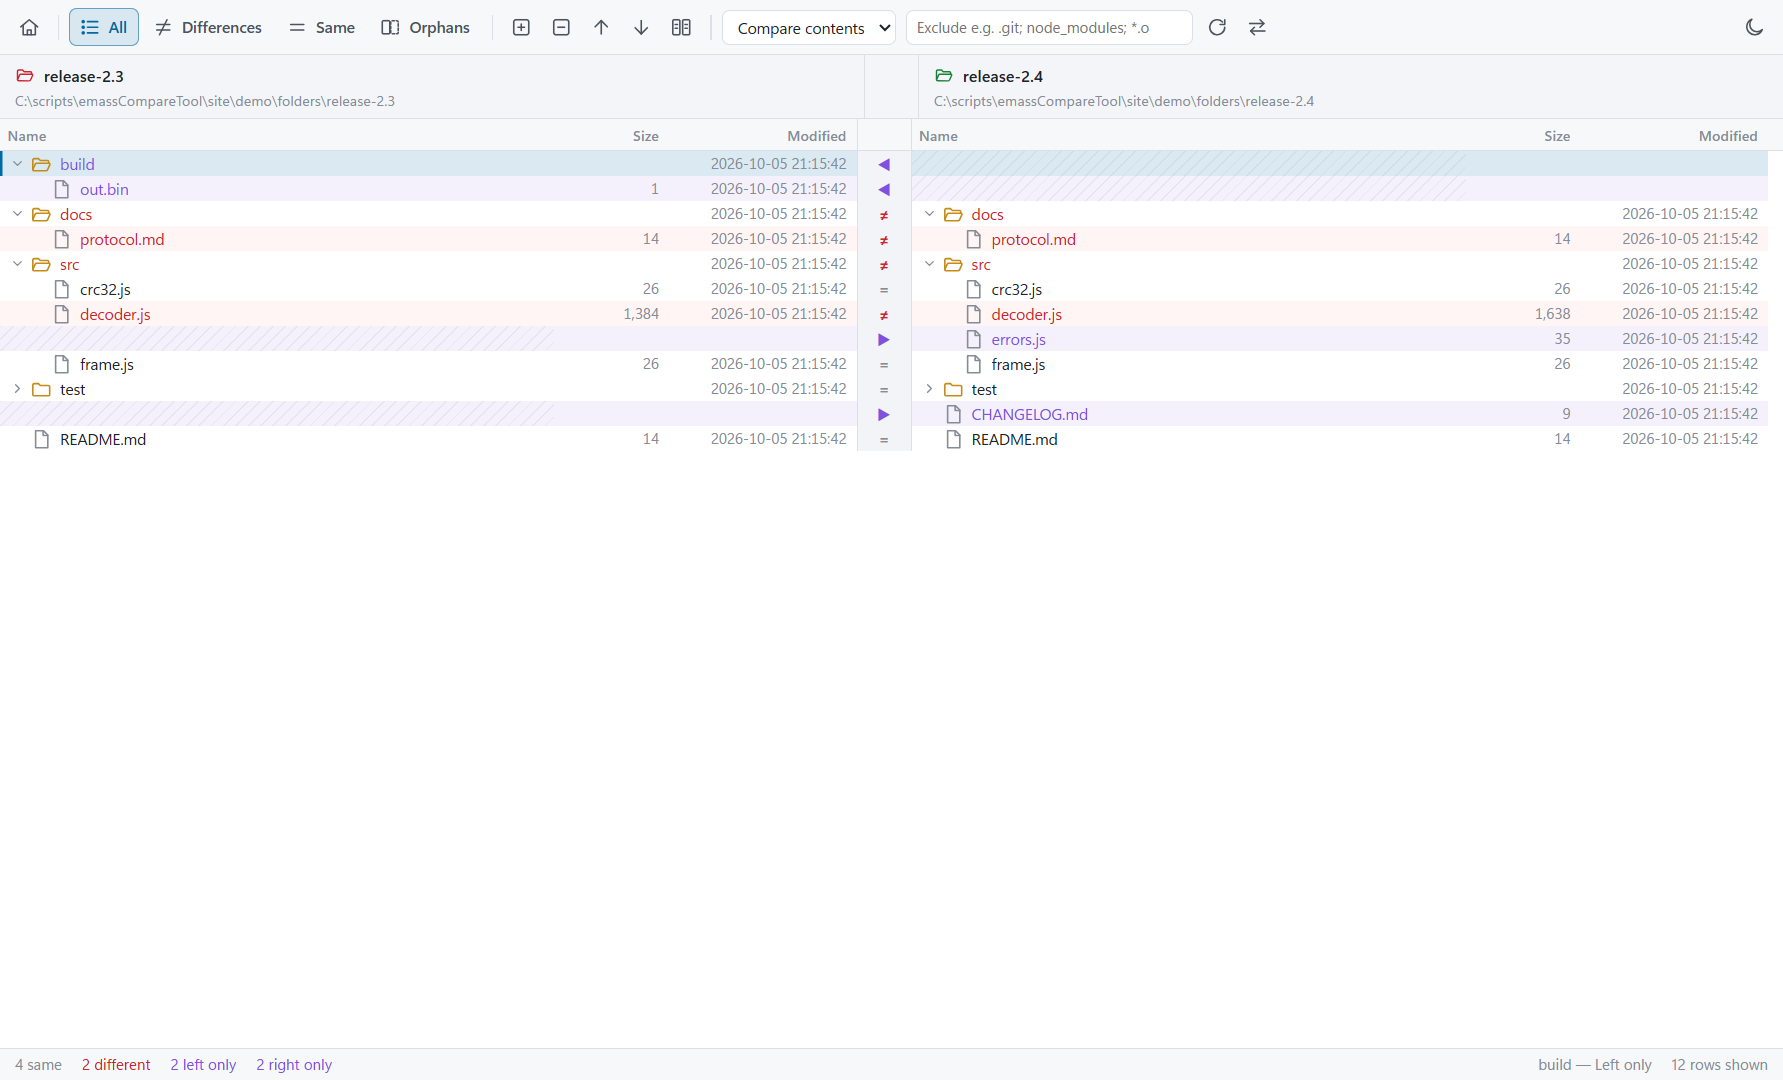Go to home screen icon
Screen dimensions: 1783x1080
(x=29, y=27)
